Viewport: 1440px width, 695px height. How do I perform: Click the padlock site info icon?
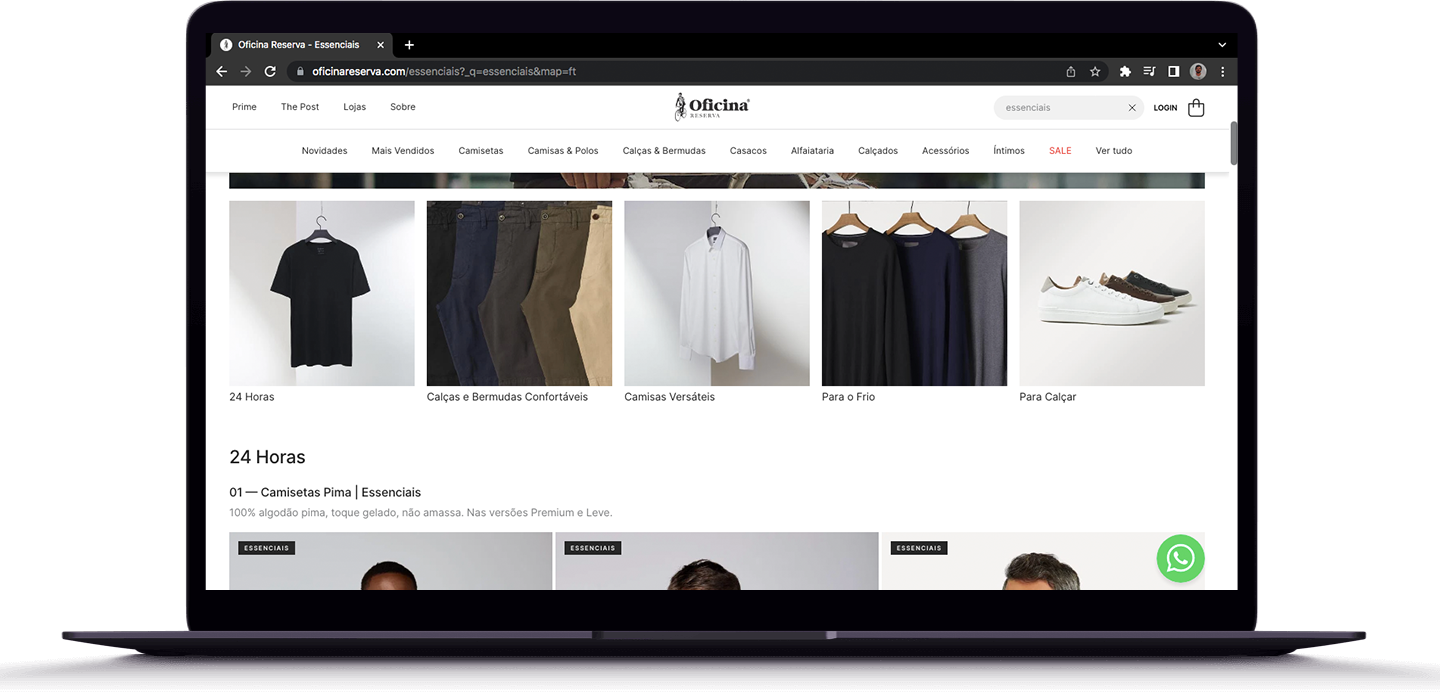(299, 72)
